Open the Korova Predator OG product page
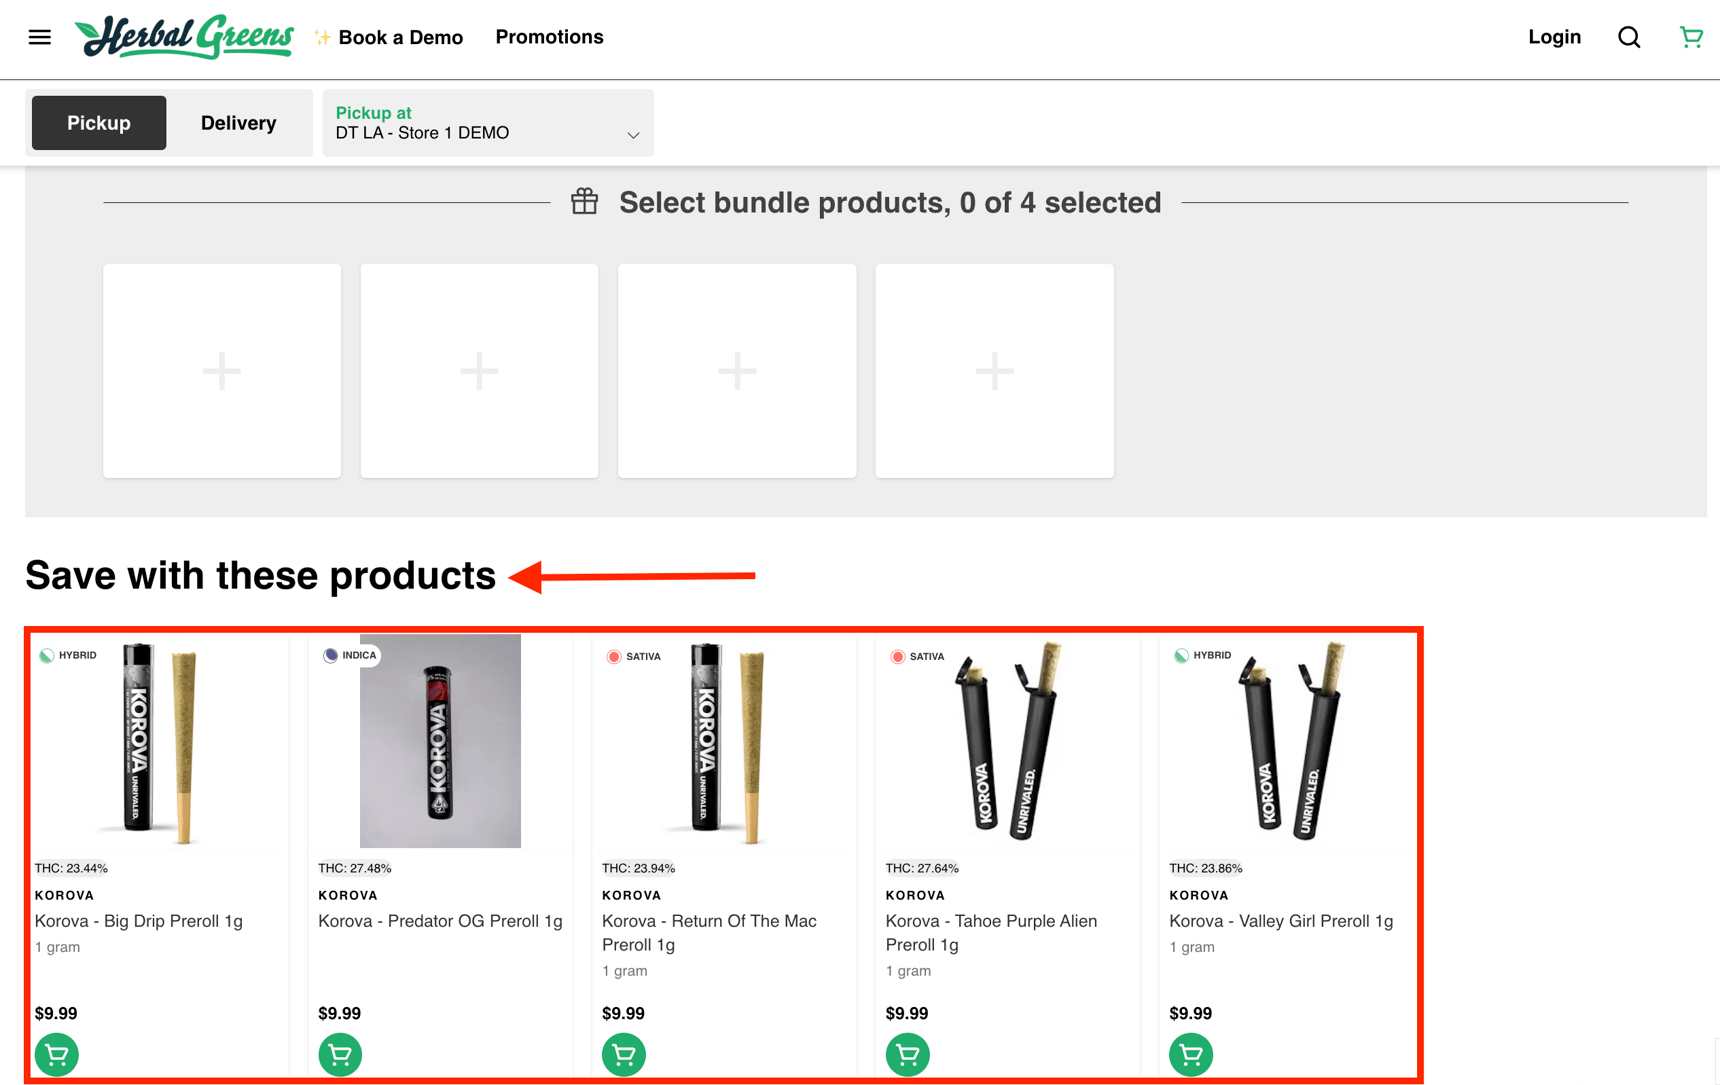Viewport: 1720px width, 1085px height. tap(439, 921)
